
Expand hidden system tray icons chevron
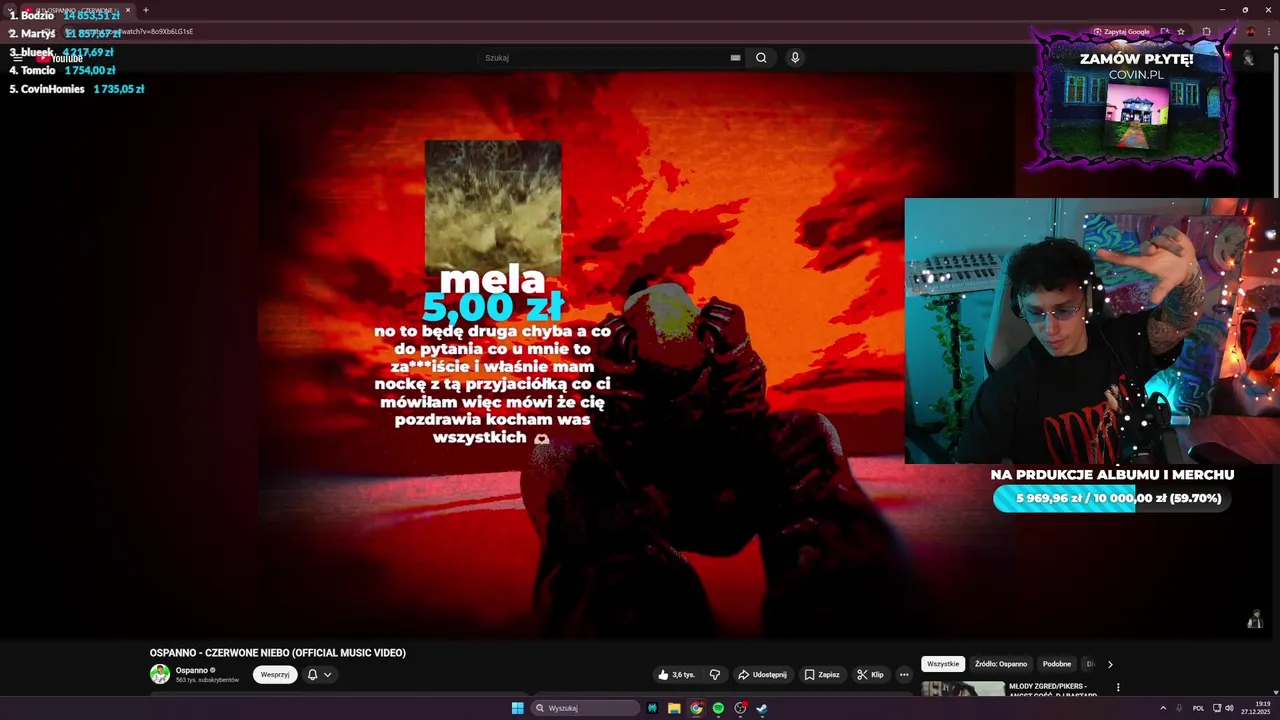[1162, 708]
